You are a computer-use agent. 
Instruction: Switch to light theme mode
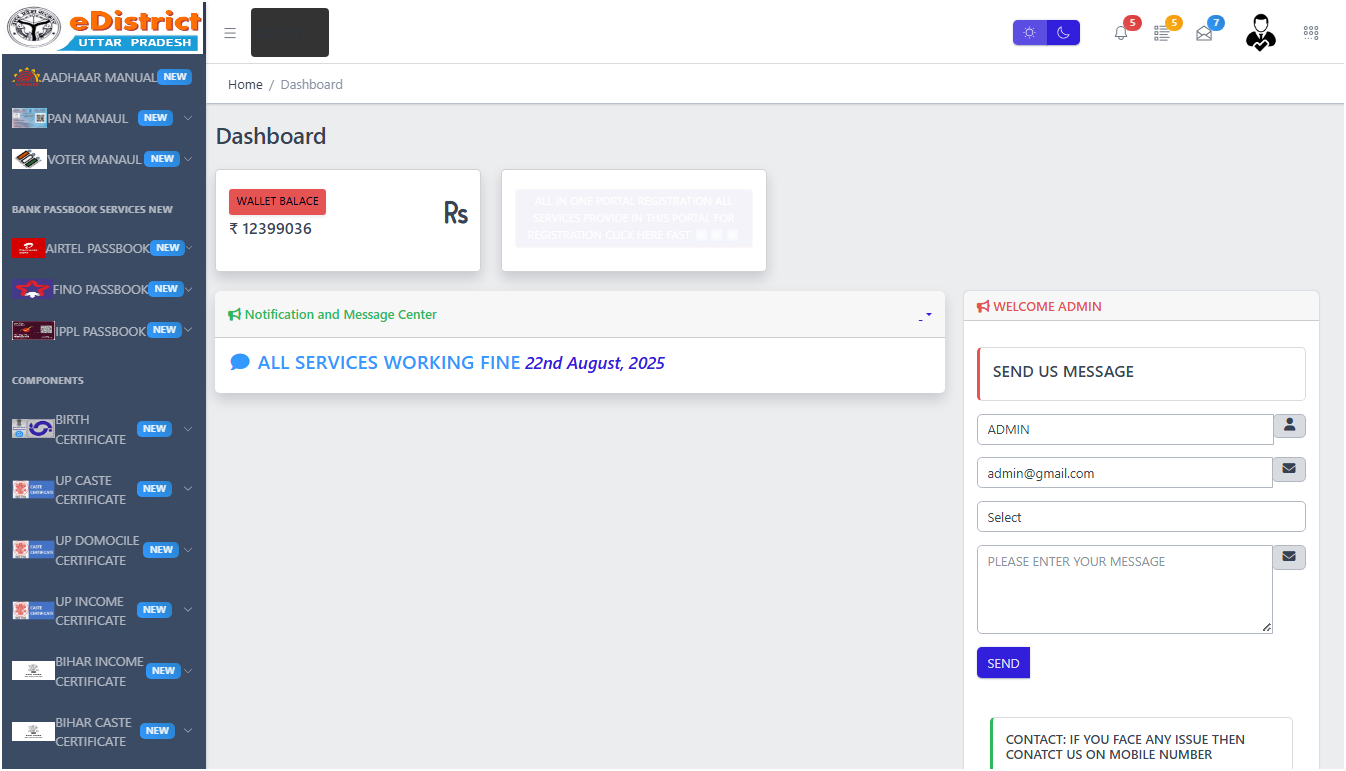(1029, 33)
